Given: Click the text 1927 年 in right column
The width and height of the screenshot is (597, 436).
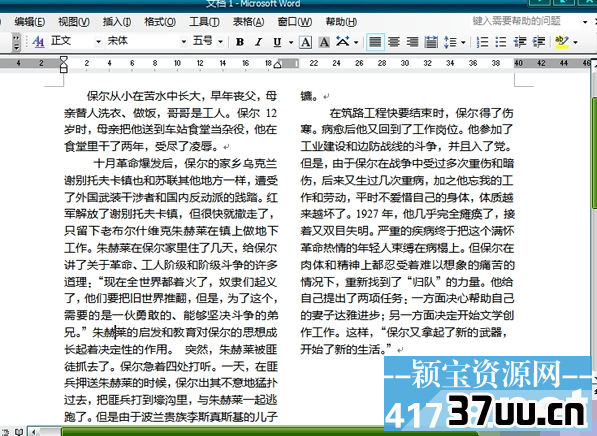Looking at the screenshot, I should tap(375, 214).
